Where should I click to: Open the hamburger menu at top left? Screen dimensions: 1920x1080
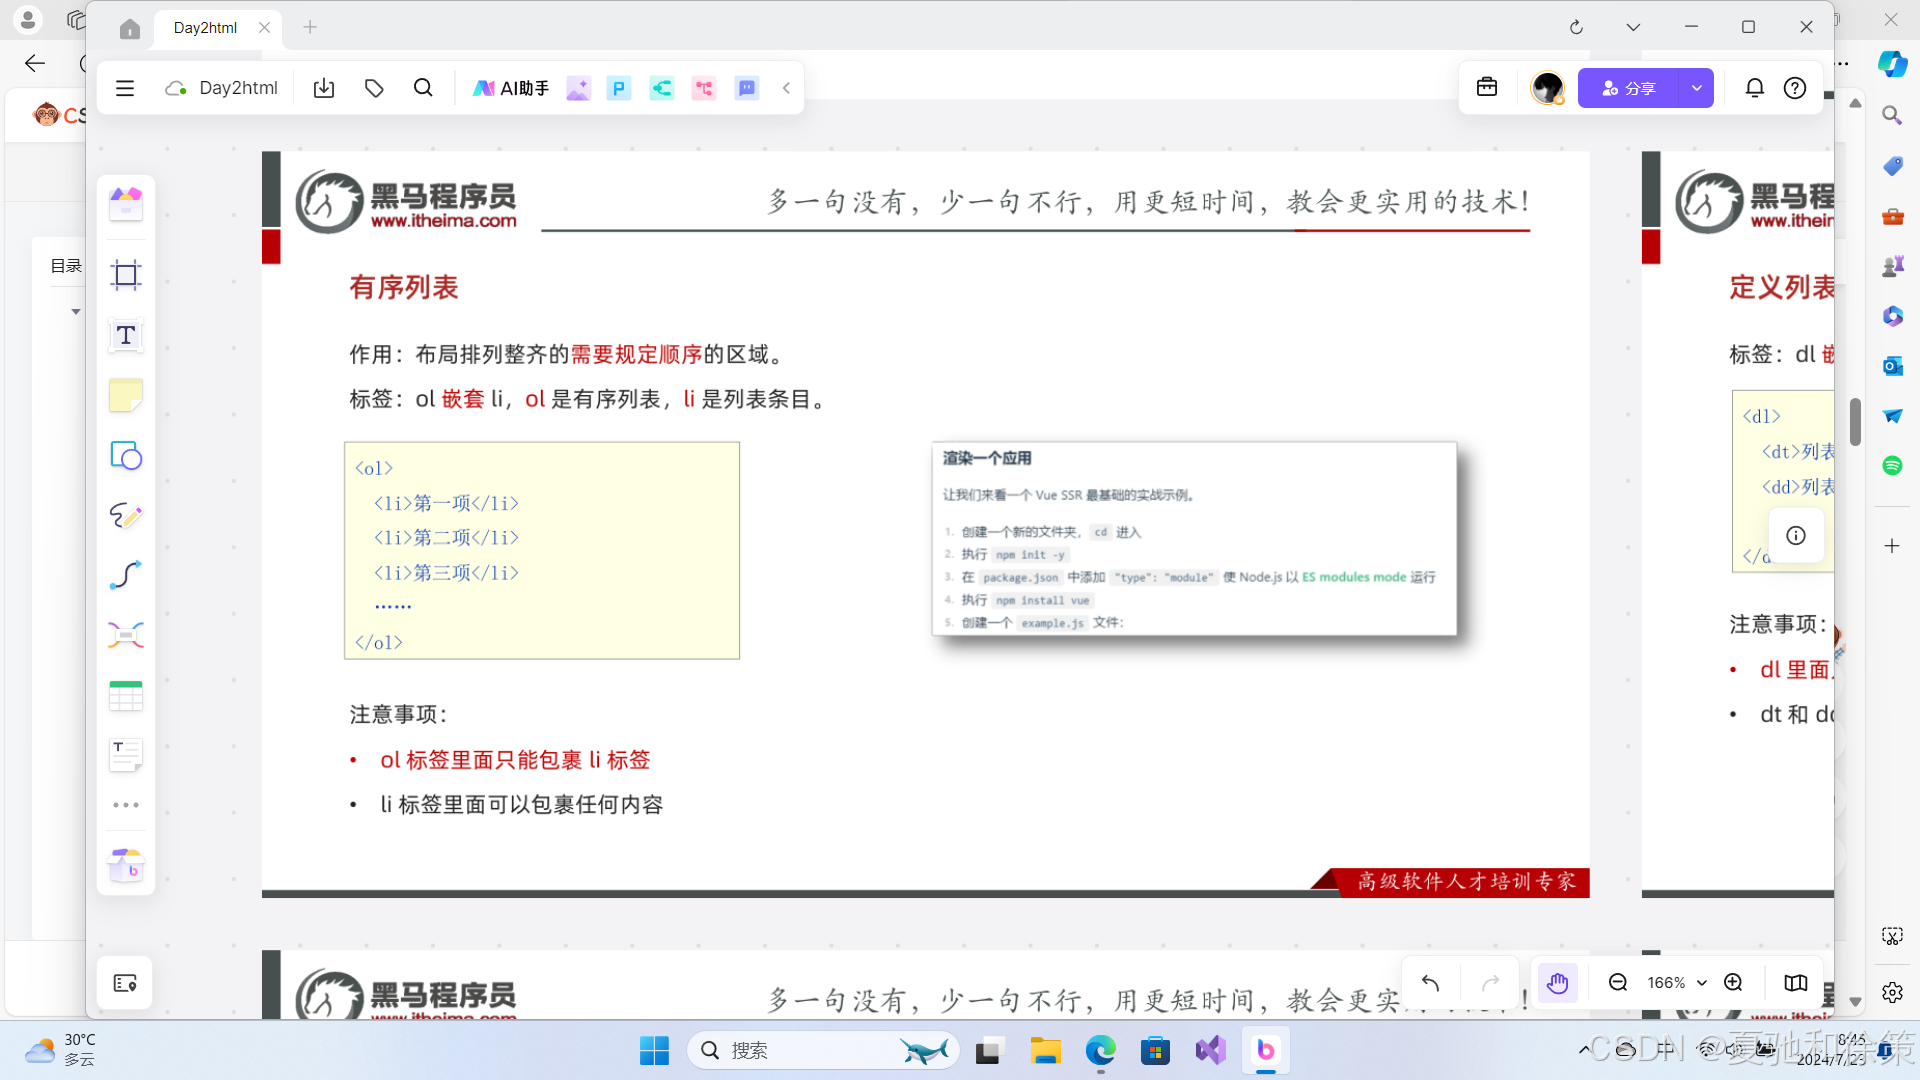click(124, 88)
